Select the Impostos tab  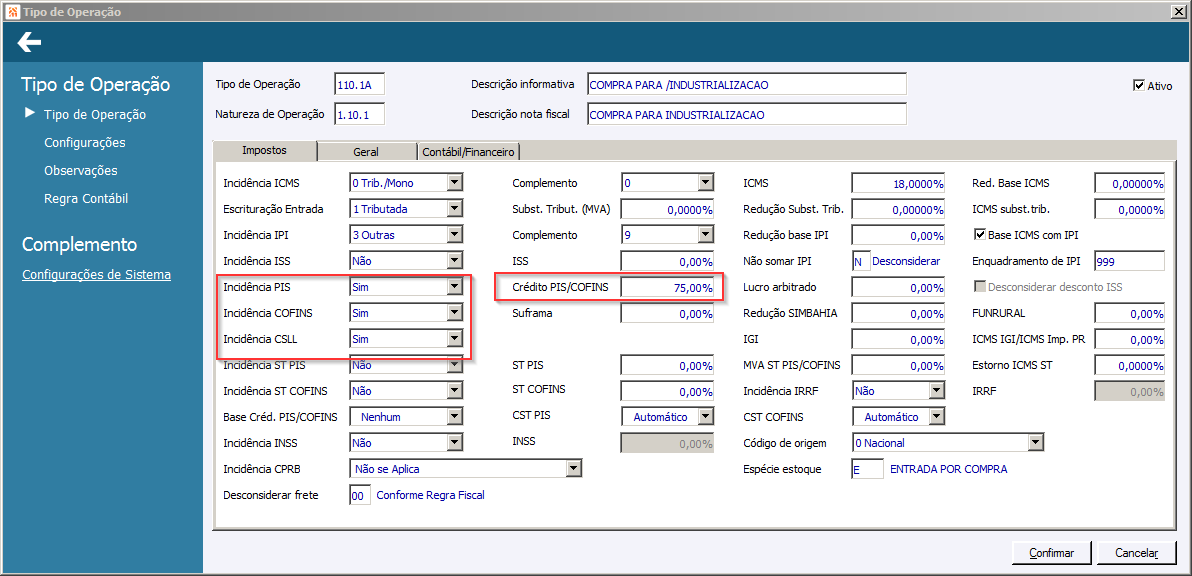coord(264,151)
